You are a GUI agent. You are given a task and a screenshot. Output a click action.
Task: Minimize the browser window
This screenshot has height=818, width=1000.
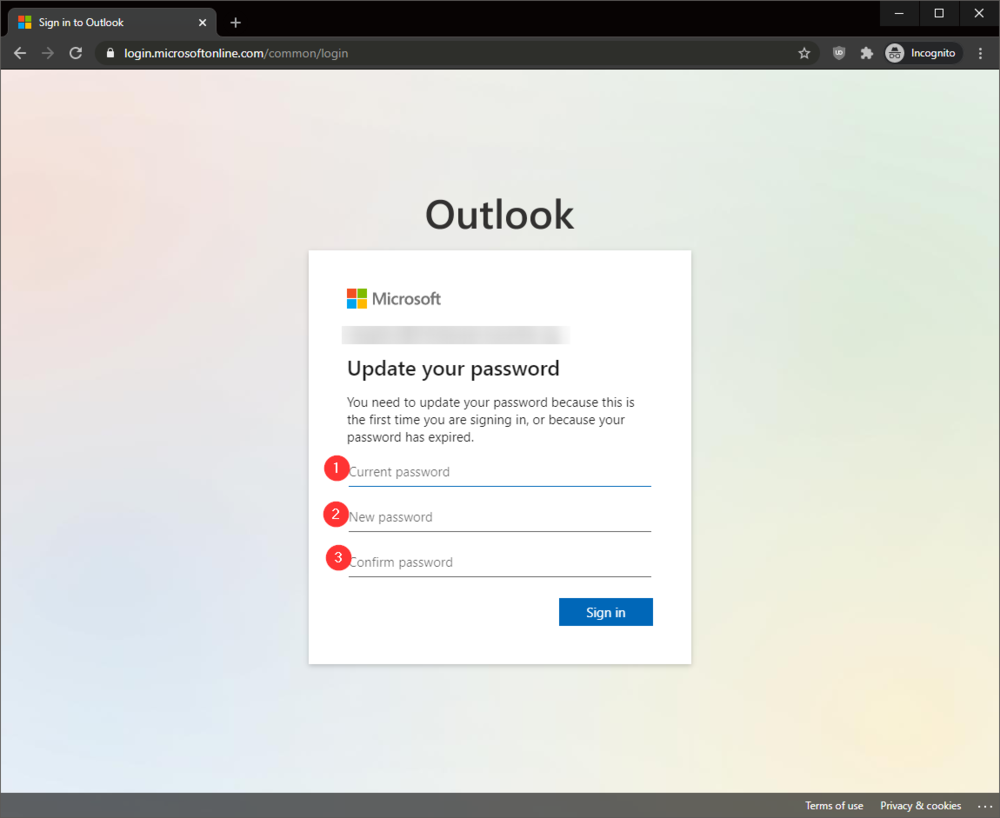pos(899,13)
